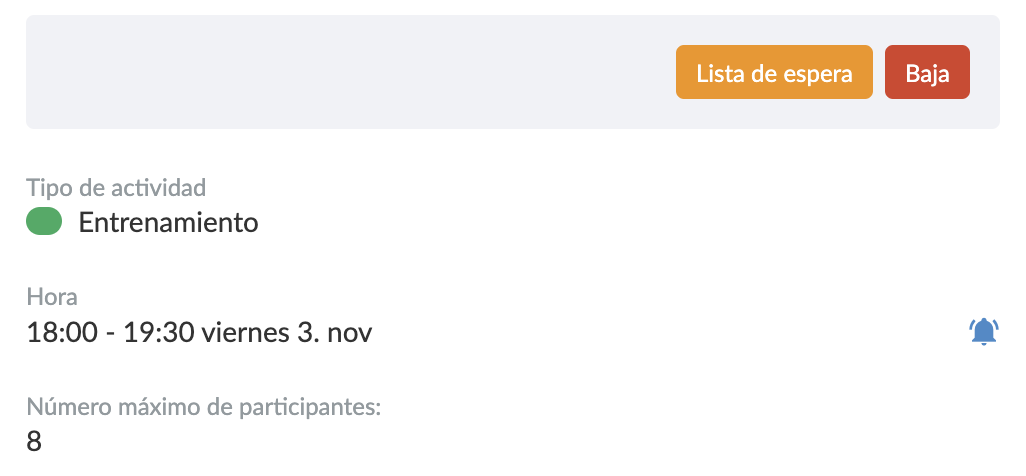Click the green activity type pill
This screenshot has height=476, width=1026.
[44, 222]
